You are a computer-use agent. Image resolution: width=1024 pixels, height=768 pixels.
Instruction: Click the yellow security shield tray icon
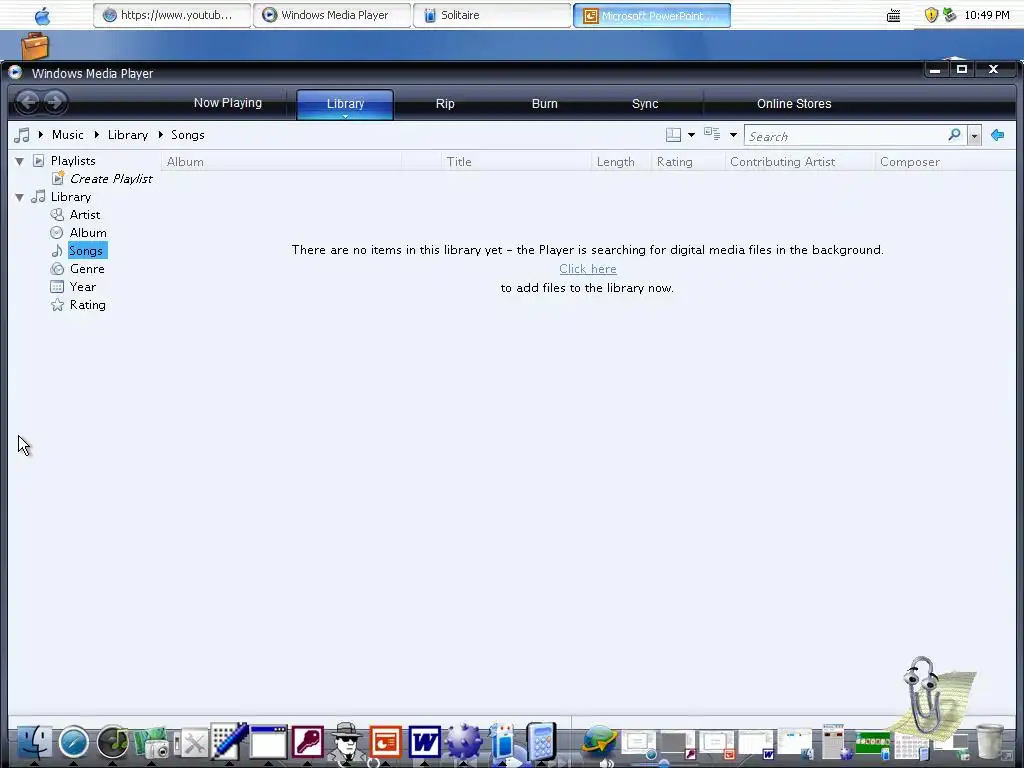click(x=931, y=15)
